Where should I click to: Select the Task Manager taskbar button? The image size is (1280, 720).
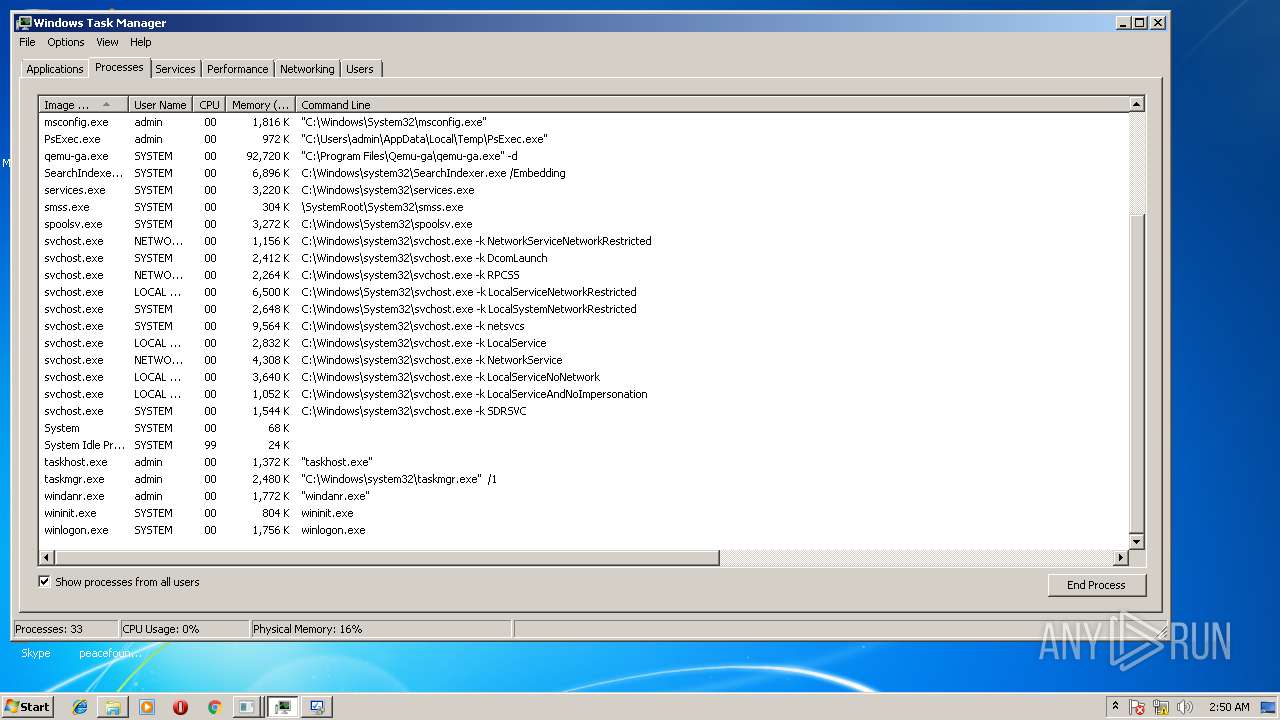point(283,707)
